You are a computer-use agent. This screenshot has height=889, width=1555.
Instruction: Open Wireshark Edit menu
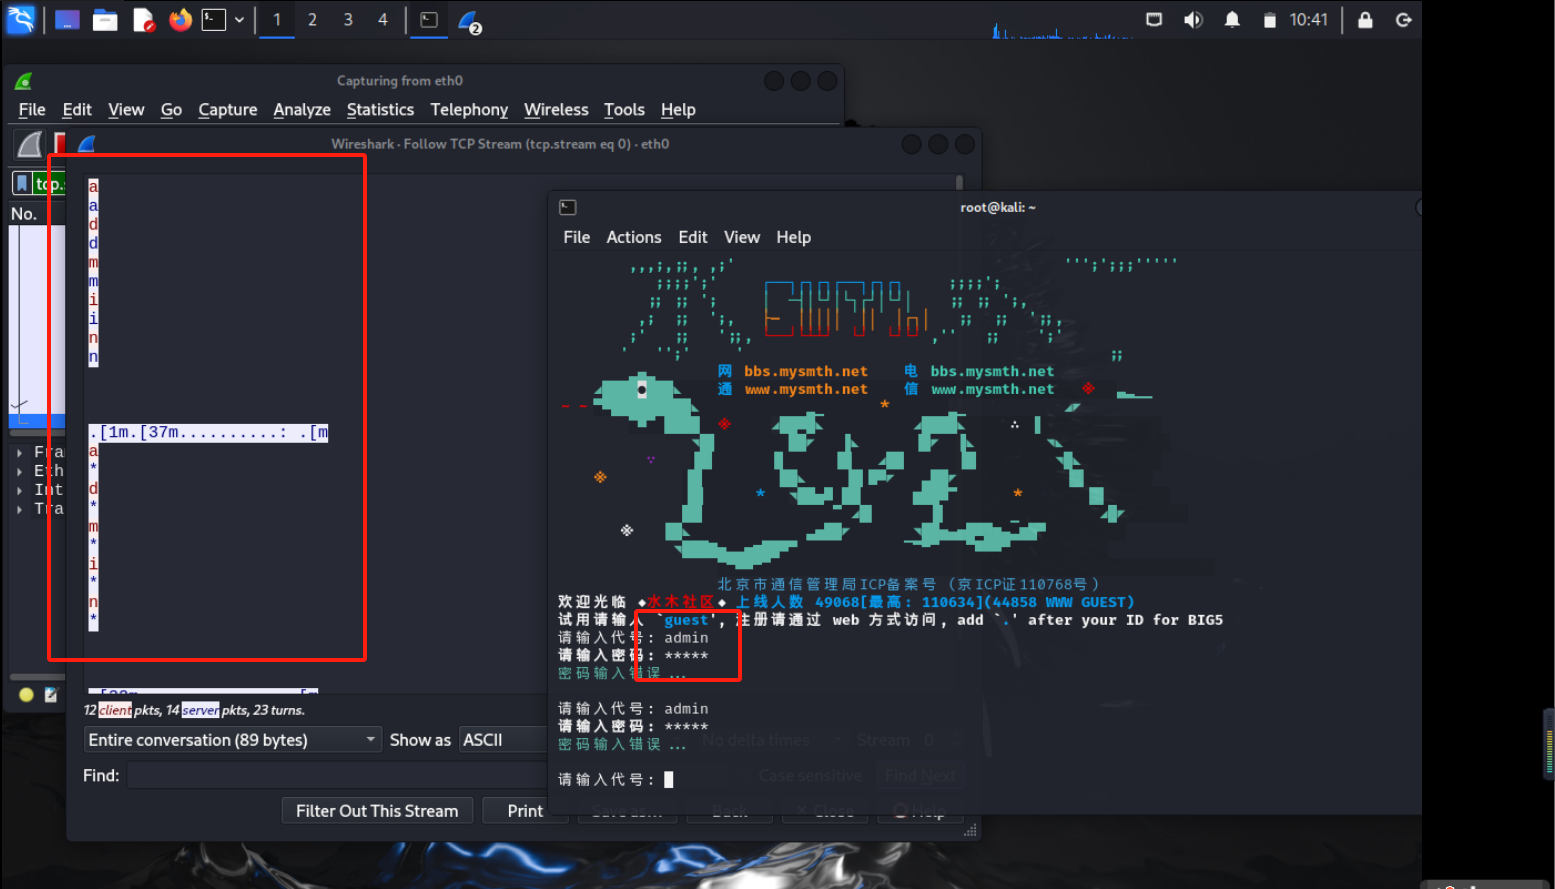77,110
